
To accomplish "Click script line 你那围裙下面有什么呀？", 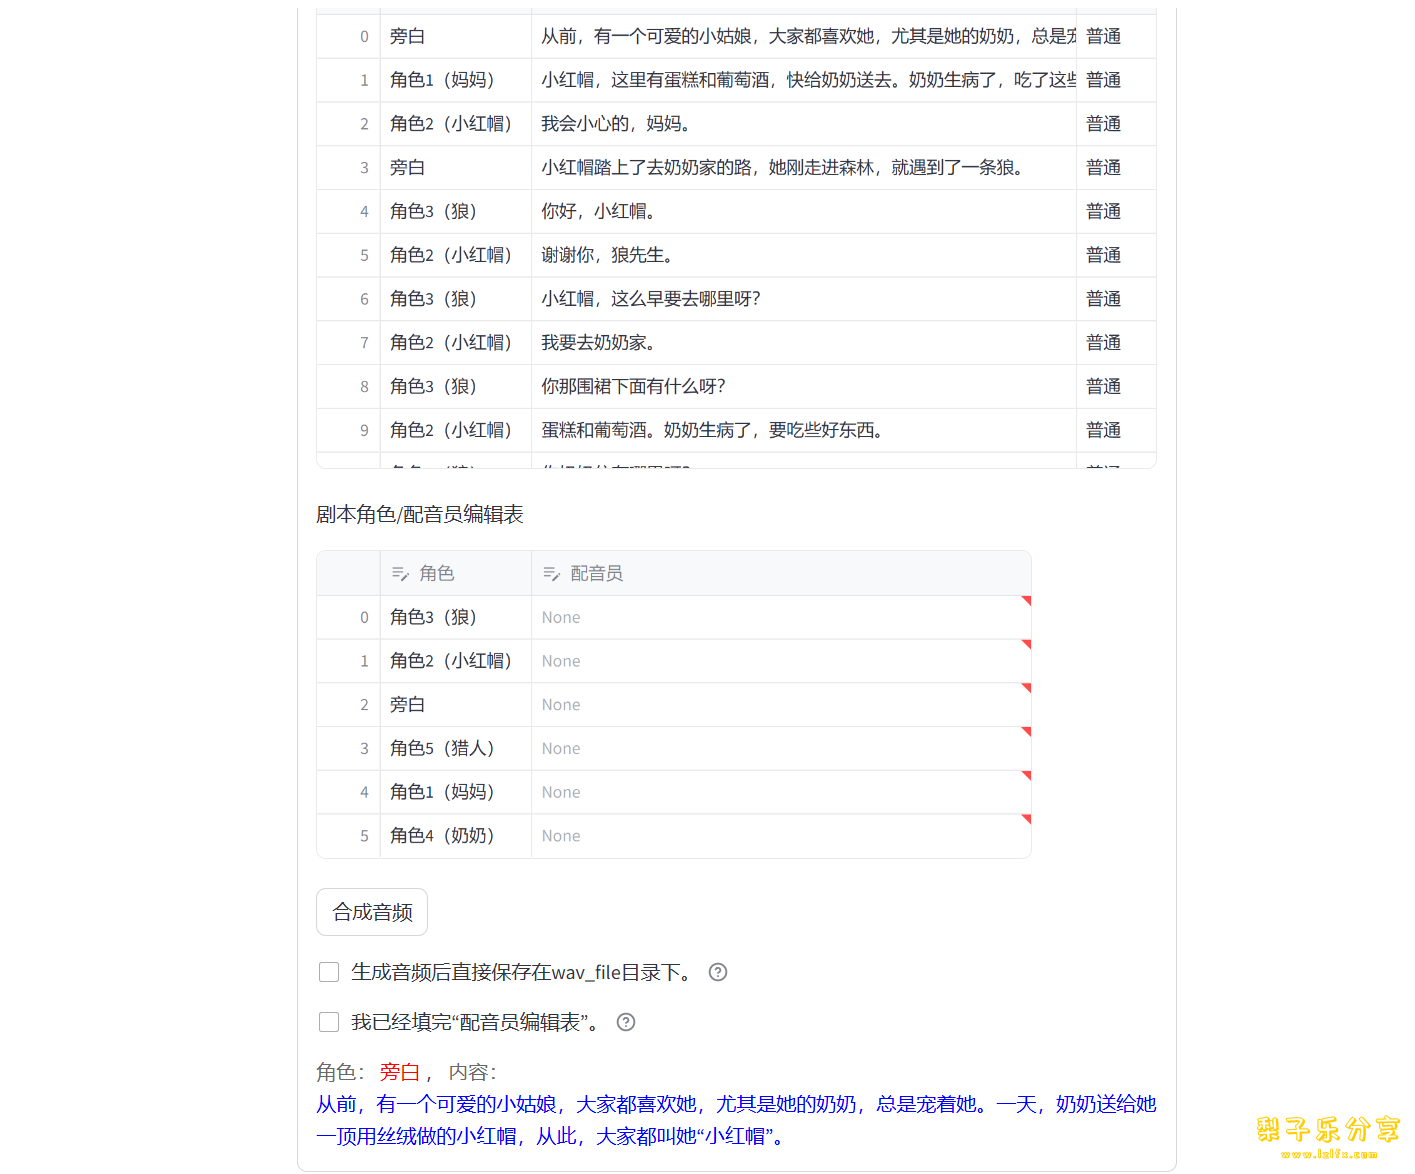I will [x=803, y=386].
